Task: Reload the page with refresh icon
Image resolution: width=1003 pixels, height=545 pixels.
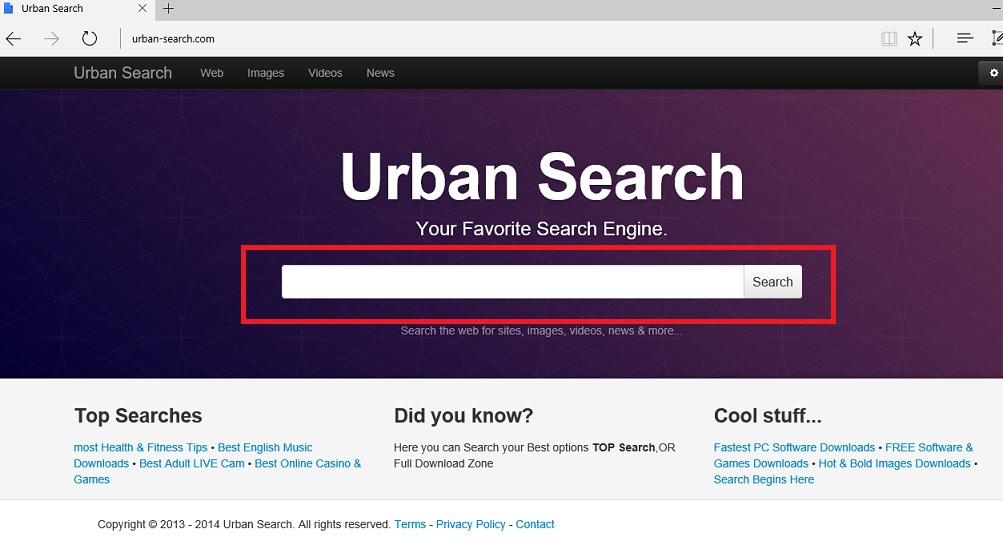Action: click(x=90, y=38)
